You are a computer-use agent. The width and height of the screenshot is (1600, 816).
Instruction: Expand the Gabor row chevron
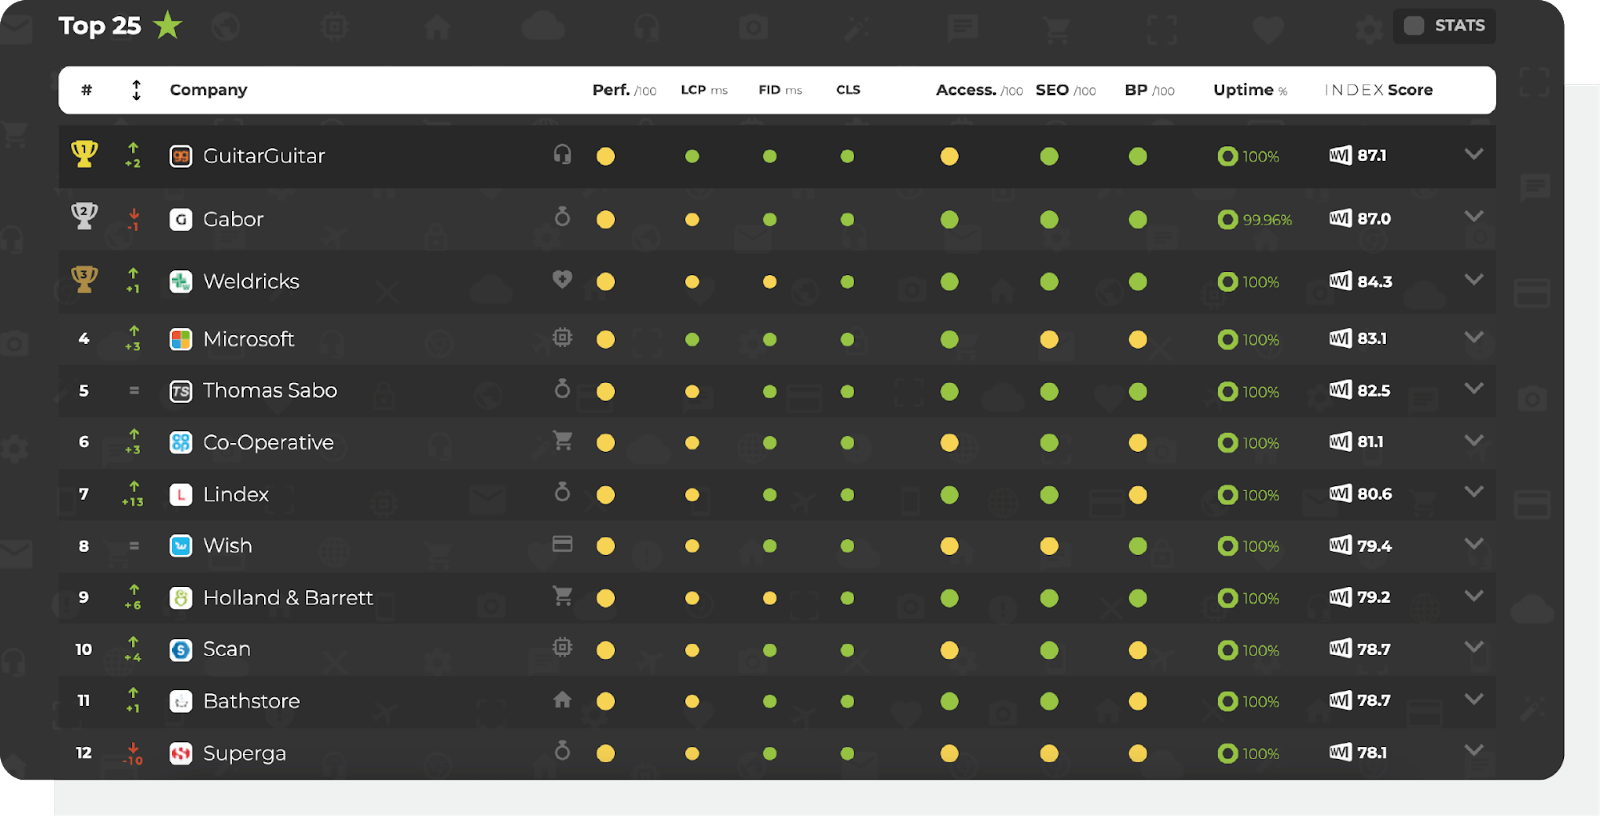1474,217
